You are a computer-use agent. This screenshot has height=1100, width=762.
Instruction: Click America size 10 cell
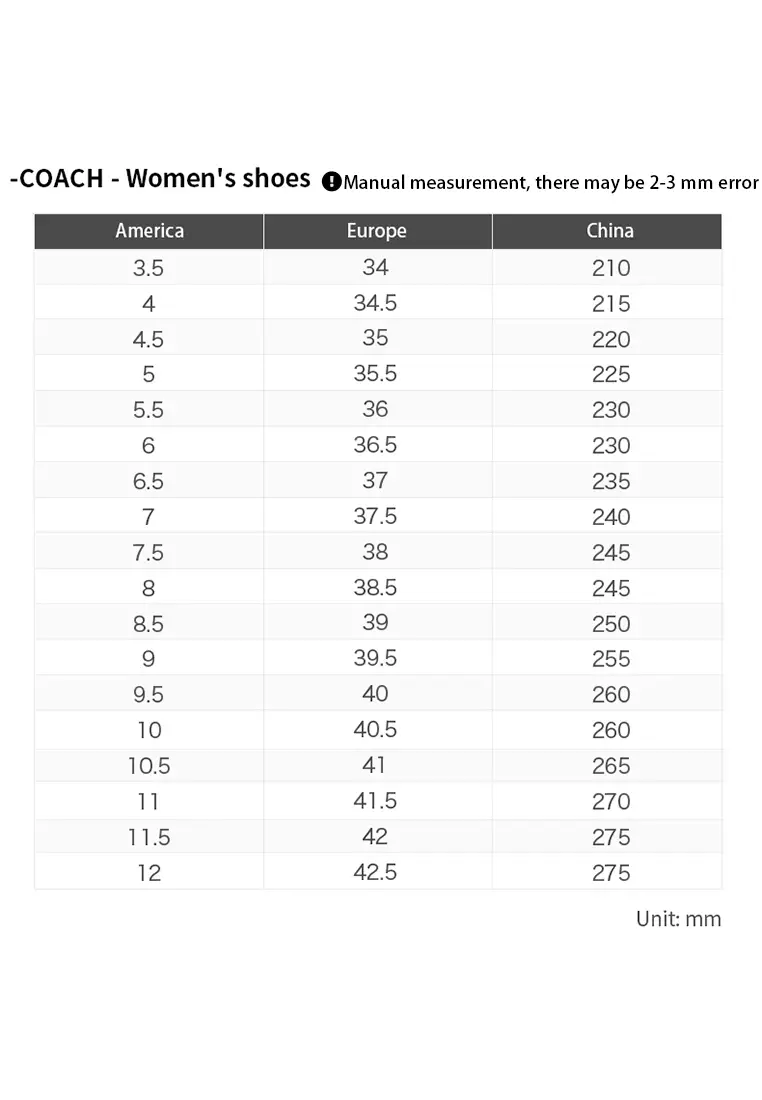click(x=148, y=730)
